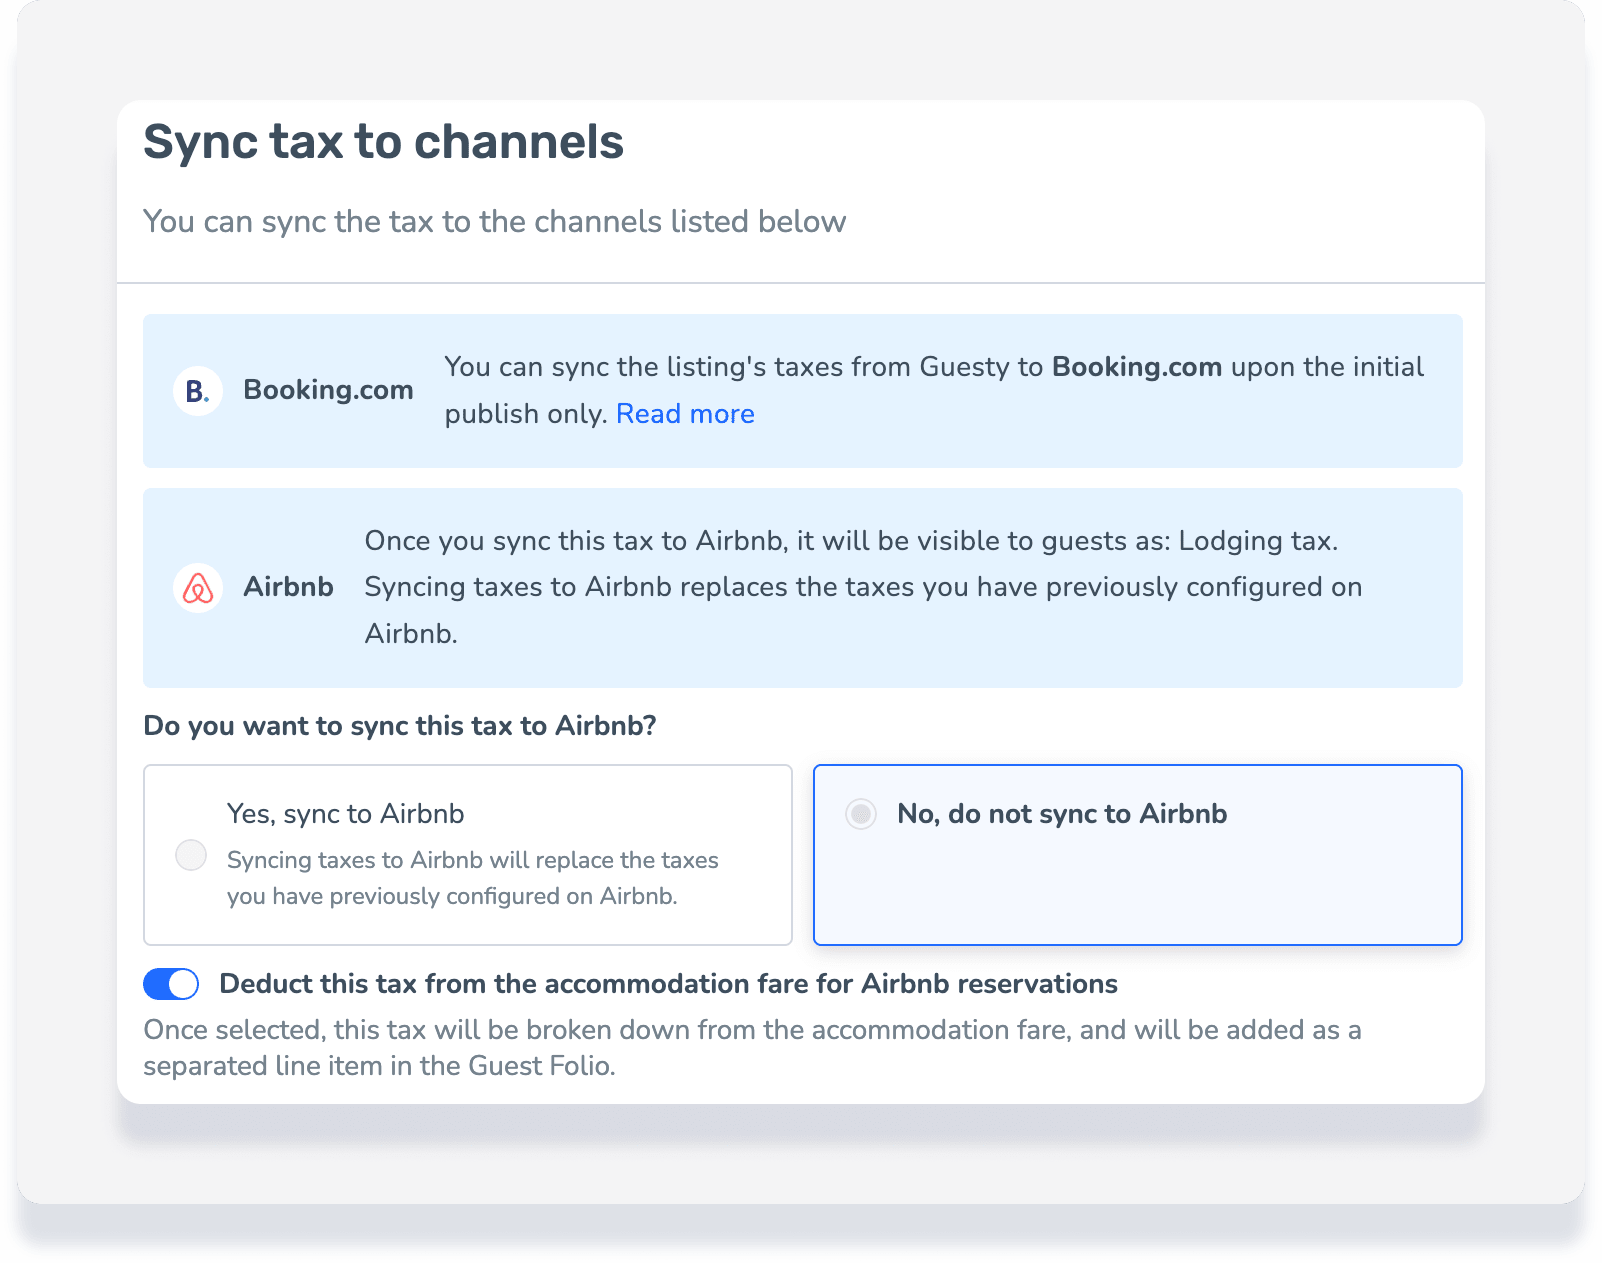This screenshot has height=1263, width=1602.
Task: Toggle the Deduct this tax from accommodation fare switch
Action: coord(171,984)
